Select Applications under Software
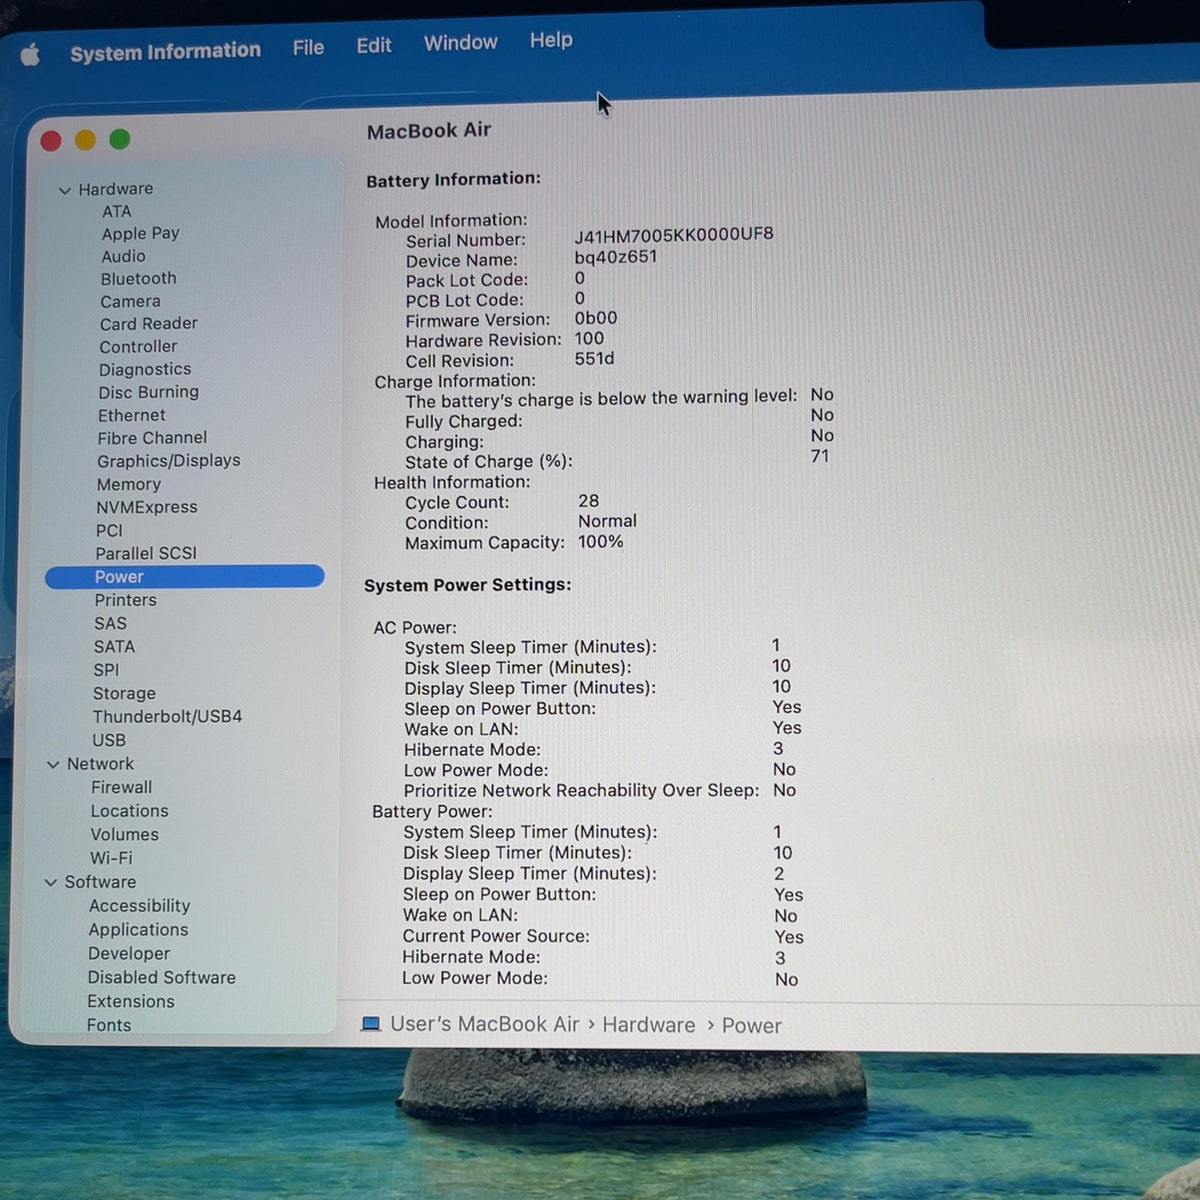 click(x=138, y=930)
